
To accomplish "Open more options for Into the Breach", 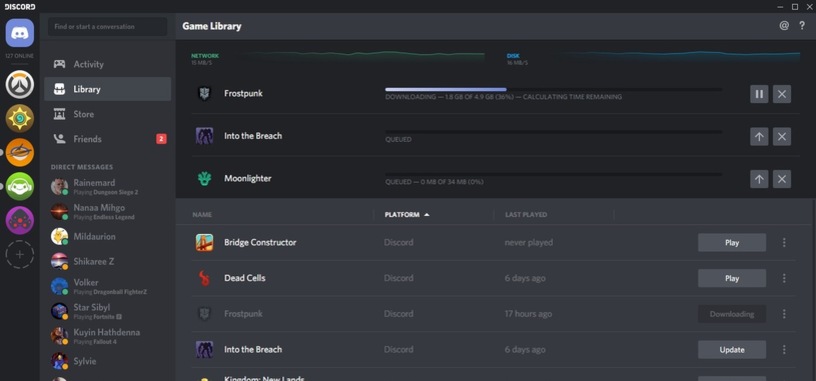I will point(784,350).
